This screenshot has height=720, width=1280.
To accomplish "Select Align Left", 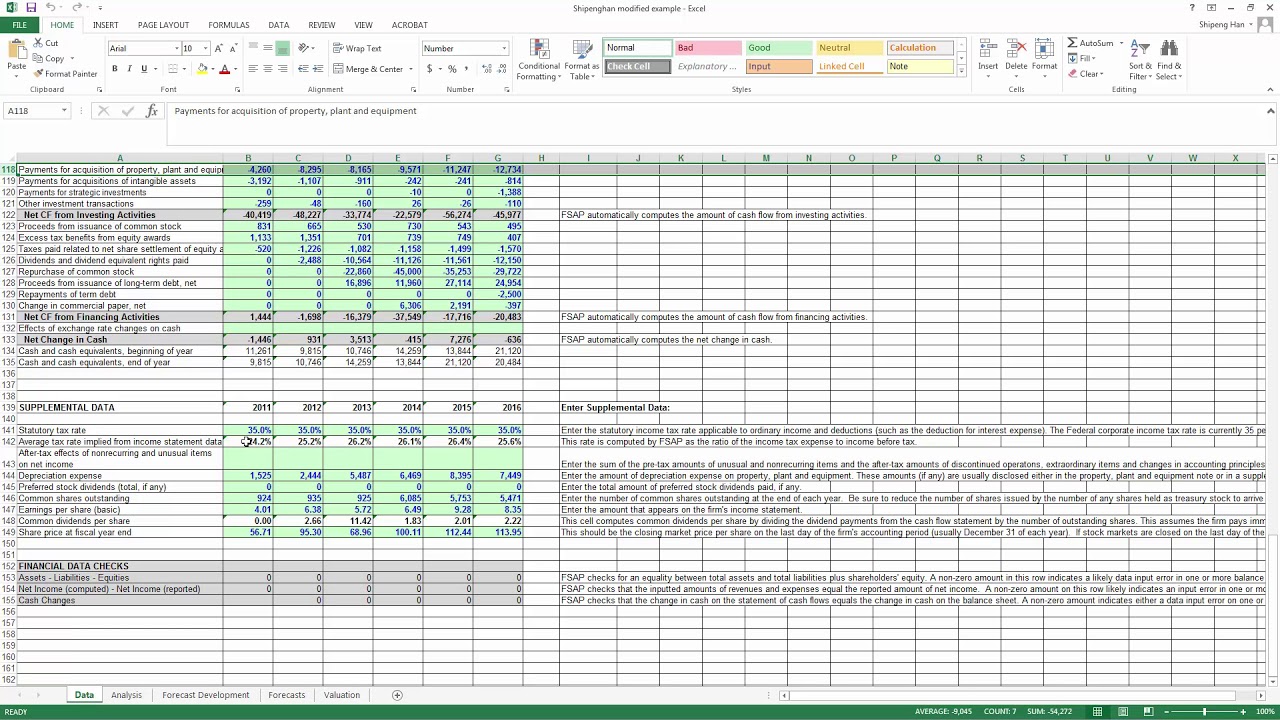I will click(x=253, y=69).
